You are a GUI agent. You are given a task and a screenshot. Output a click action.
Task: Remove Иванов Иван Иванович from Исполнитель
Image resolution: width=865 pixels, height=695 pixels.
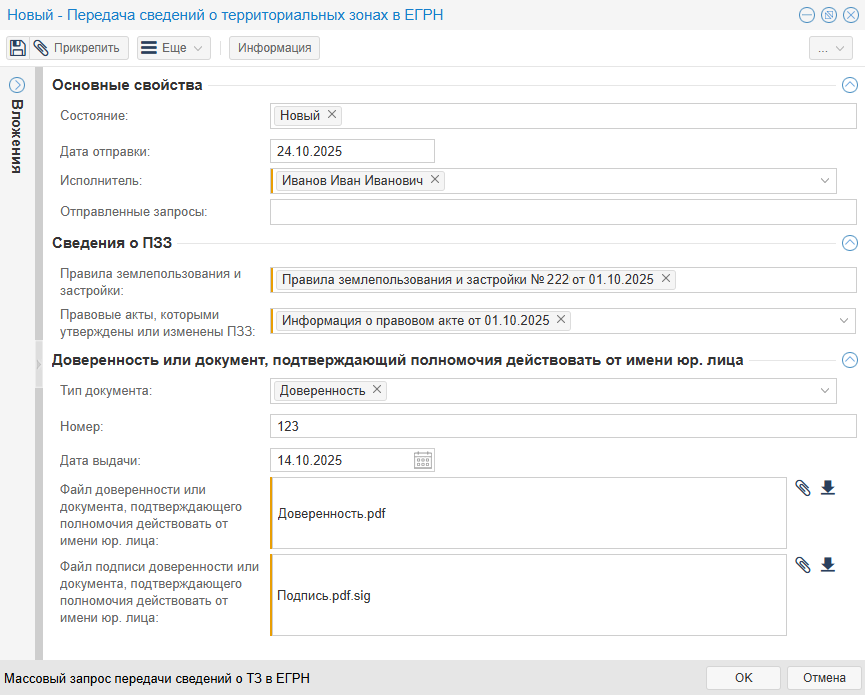tap(435, 180)
